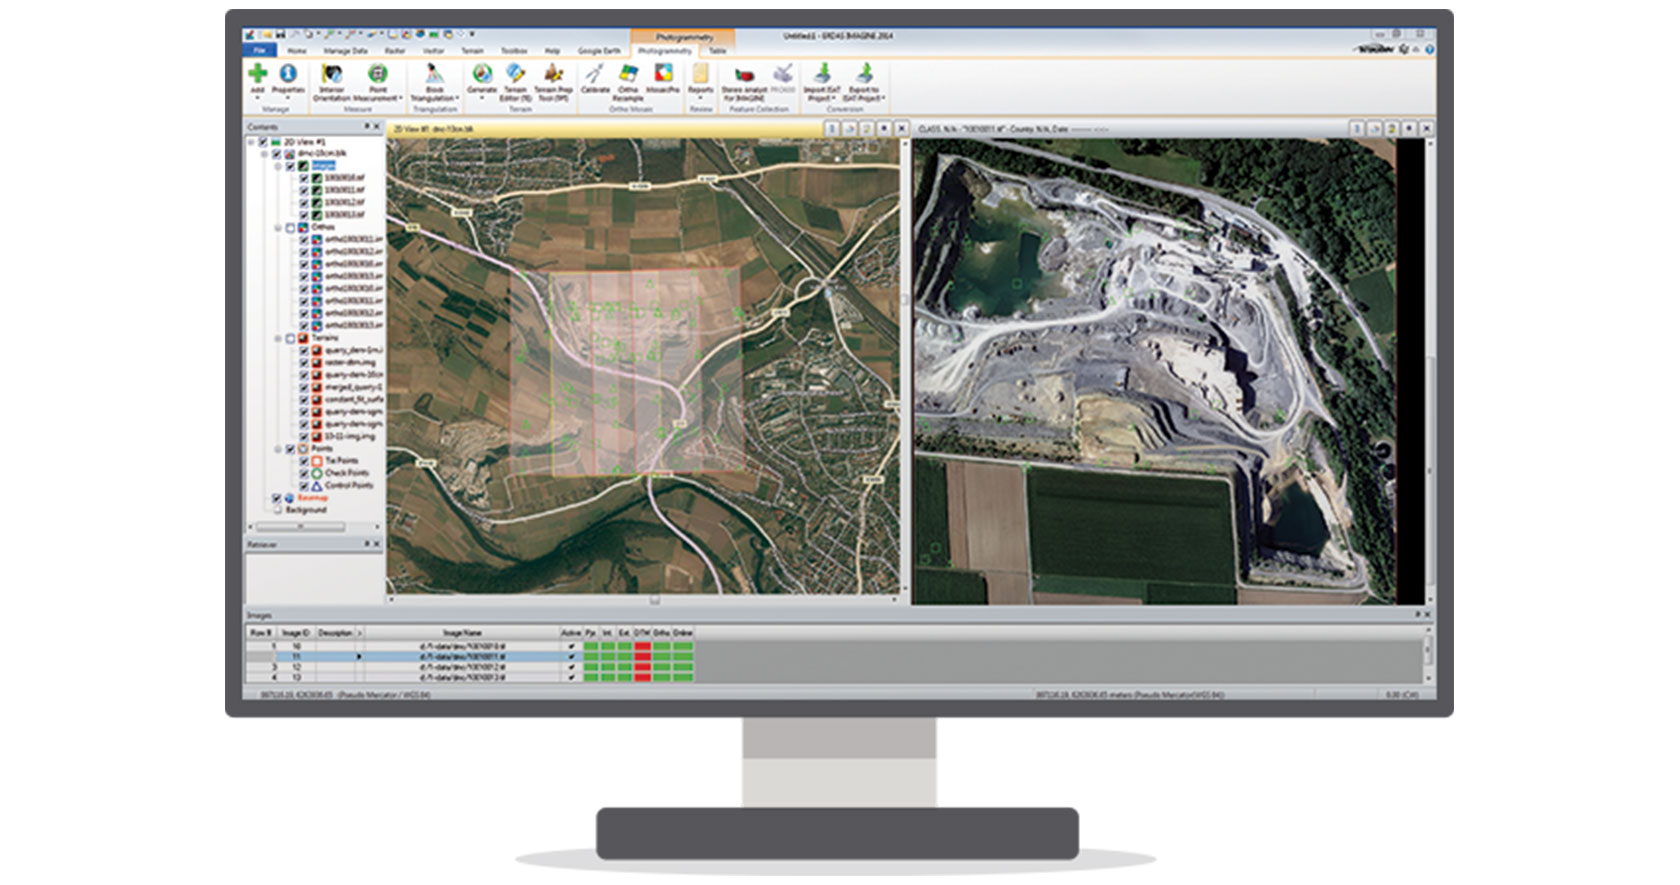Select the highlighted Images node in tree
The image size is (1680, 885).
(x=323, y=166)
